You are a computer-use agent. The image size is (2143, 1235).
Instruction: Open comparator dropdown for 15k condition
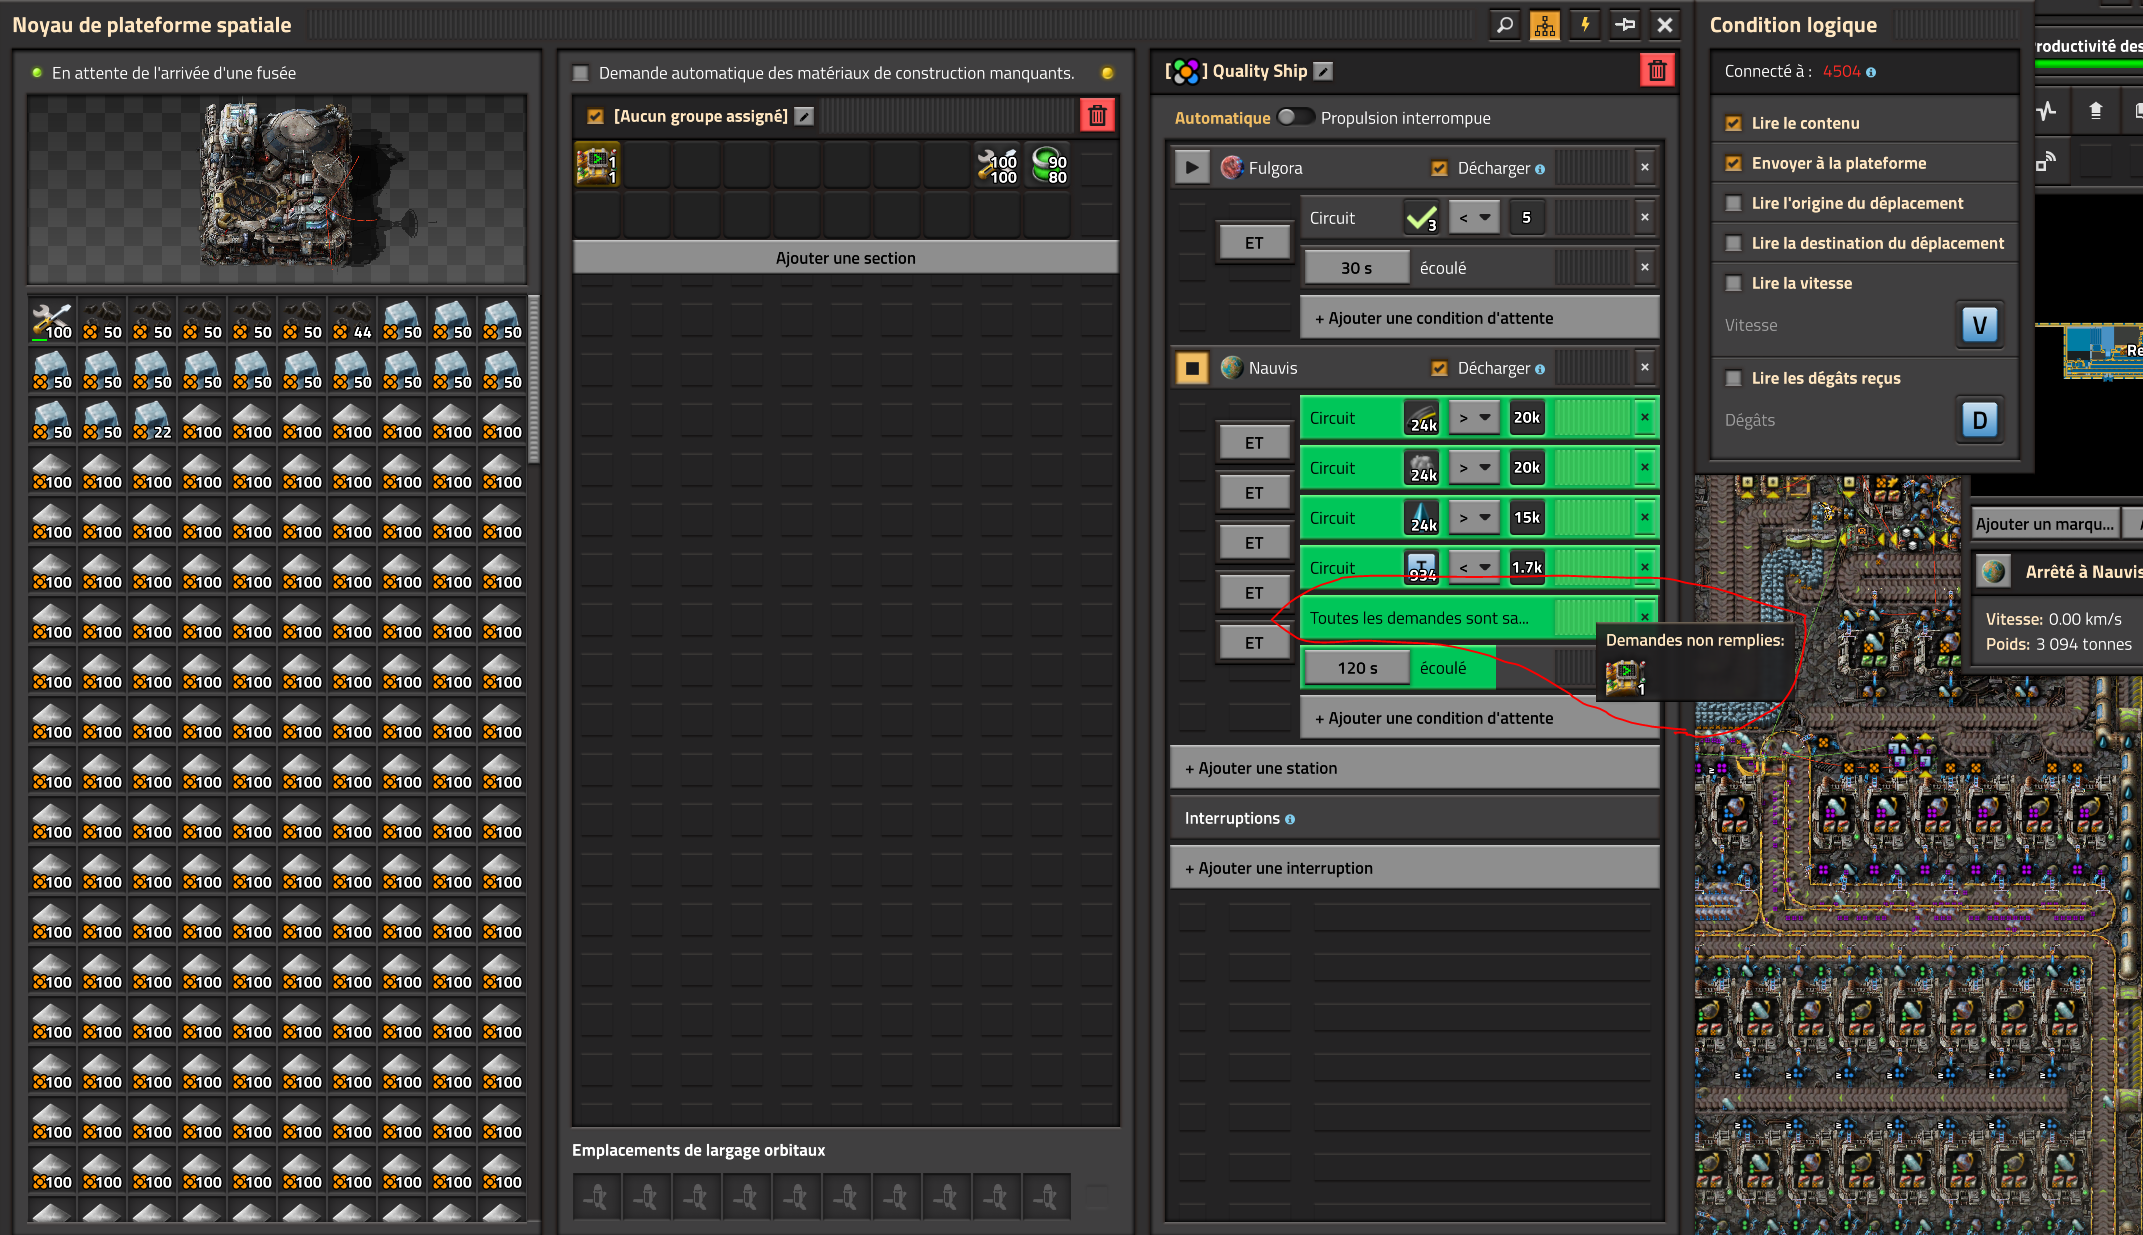[x=1474, y=518]
